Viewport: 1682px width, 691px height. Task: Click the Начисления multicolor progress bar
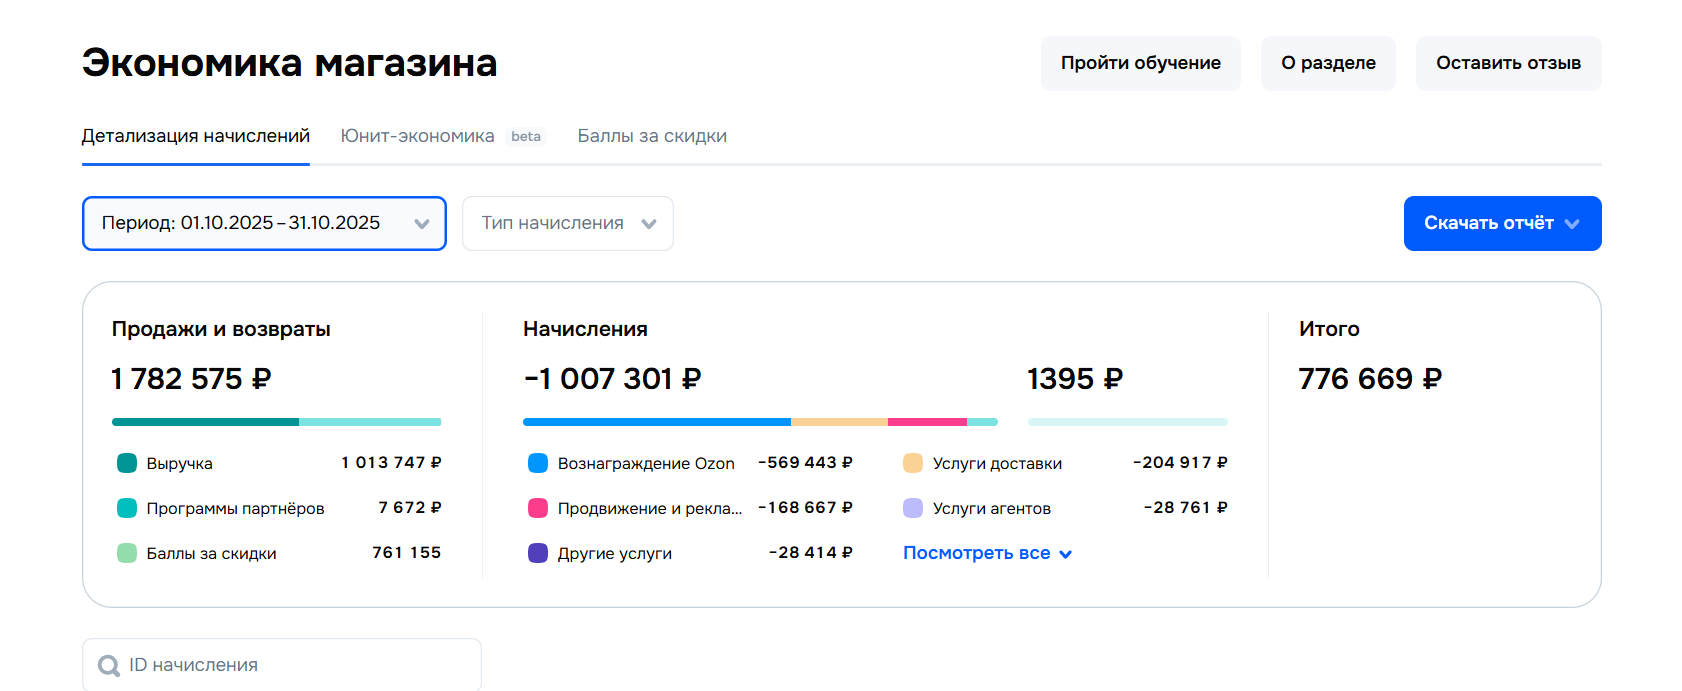[x=760, y=422]
